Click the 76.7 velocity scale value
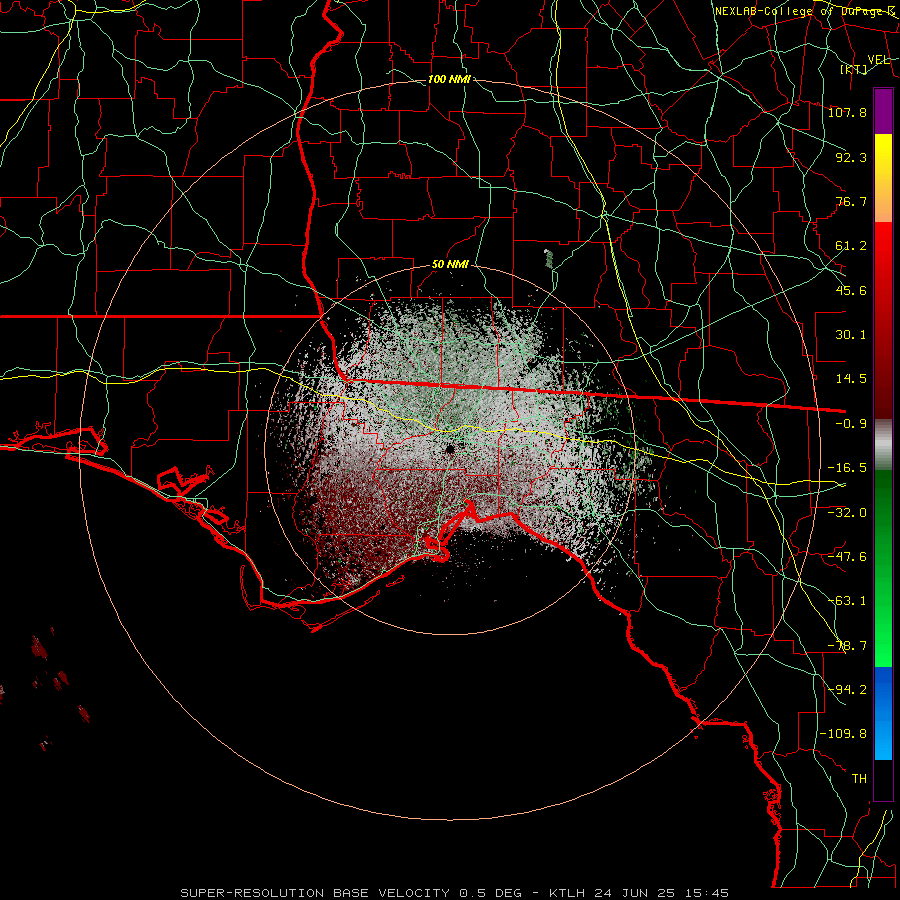Image resolution: width=900 pixels, height=900 pixels. 851,201
